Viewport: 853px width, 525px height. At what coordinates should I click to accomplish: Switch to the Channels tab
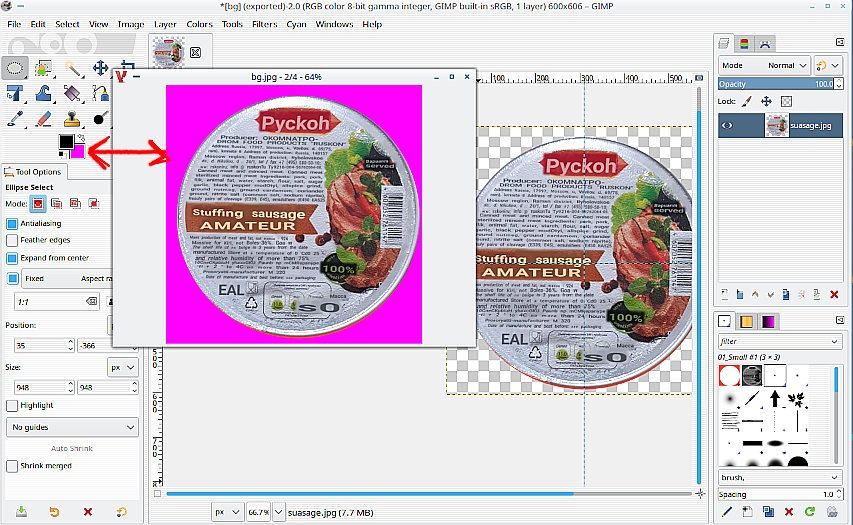pos(744,44)
